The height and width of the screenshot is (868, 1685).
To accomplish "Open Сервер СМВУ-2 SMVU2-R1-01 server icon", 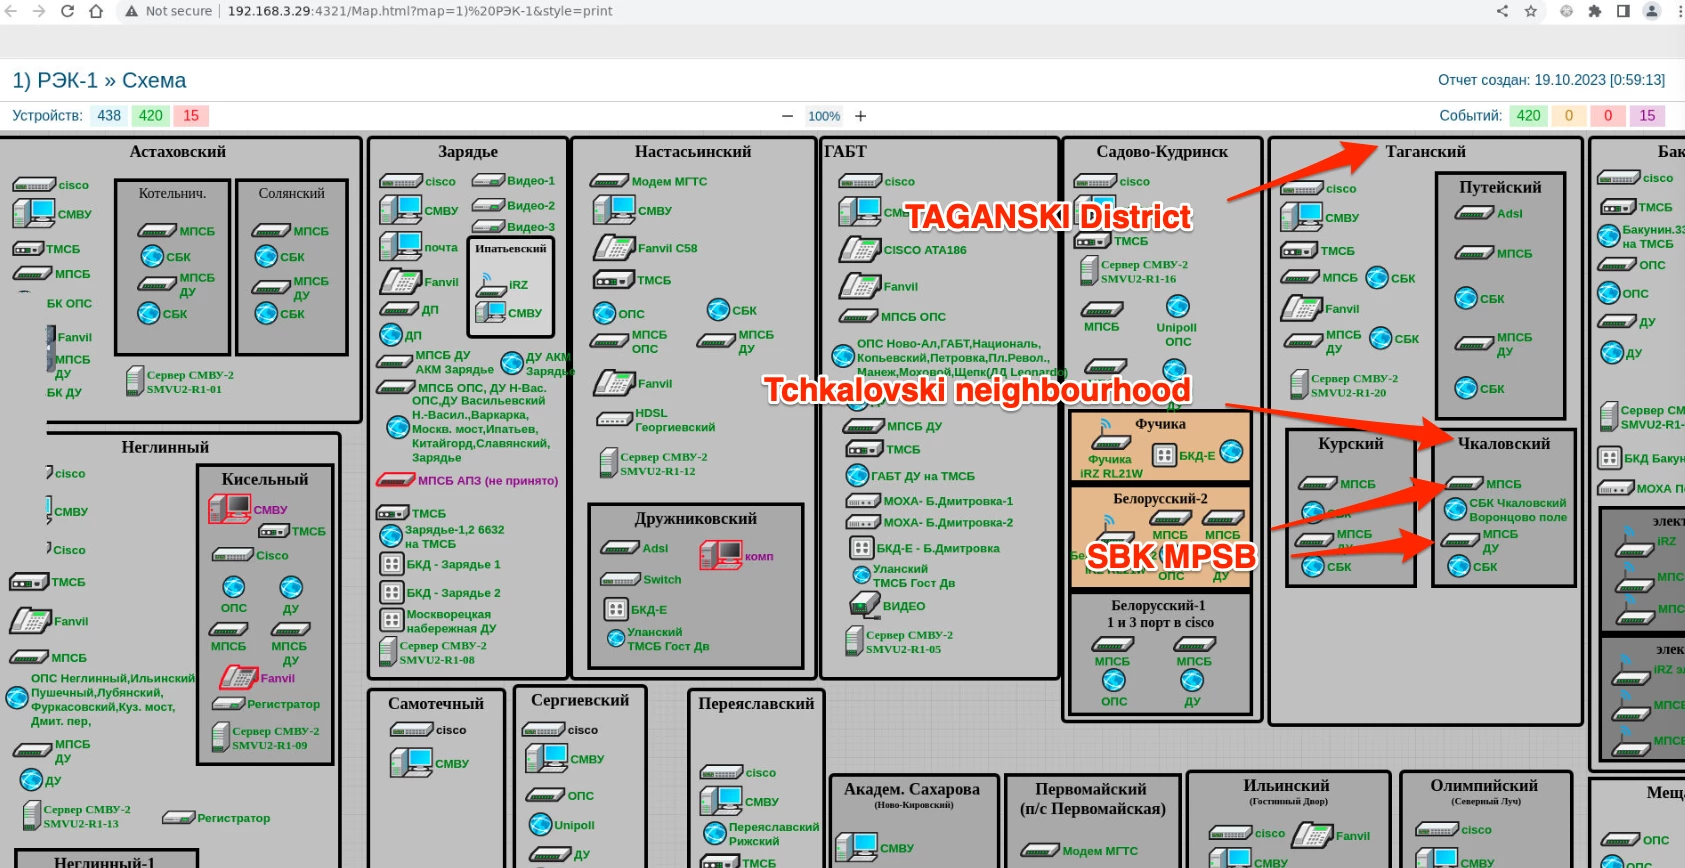I will click(135, 381).
